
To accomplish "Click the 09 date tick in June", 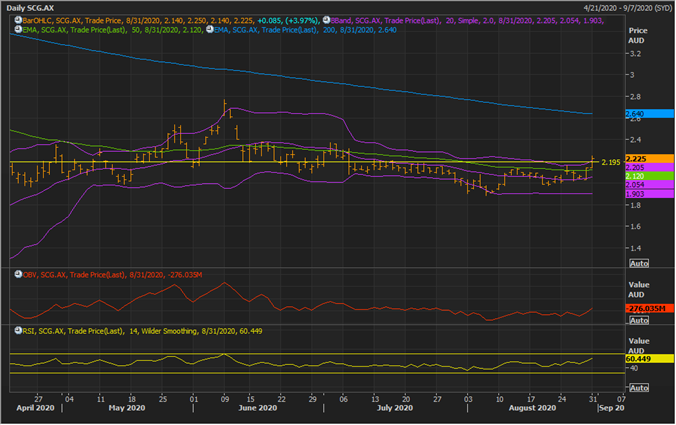I will tap(225, 399).
